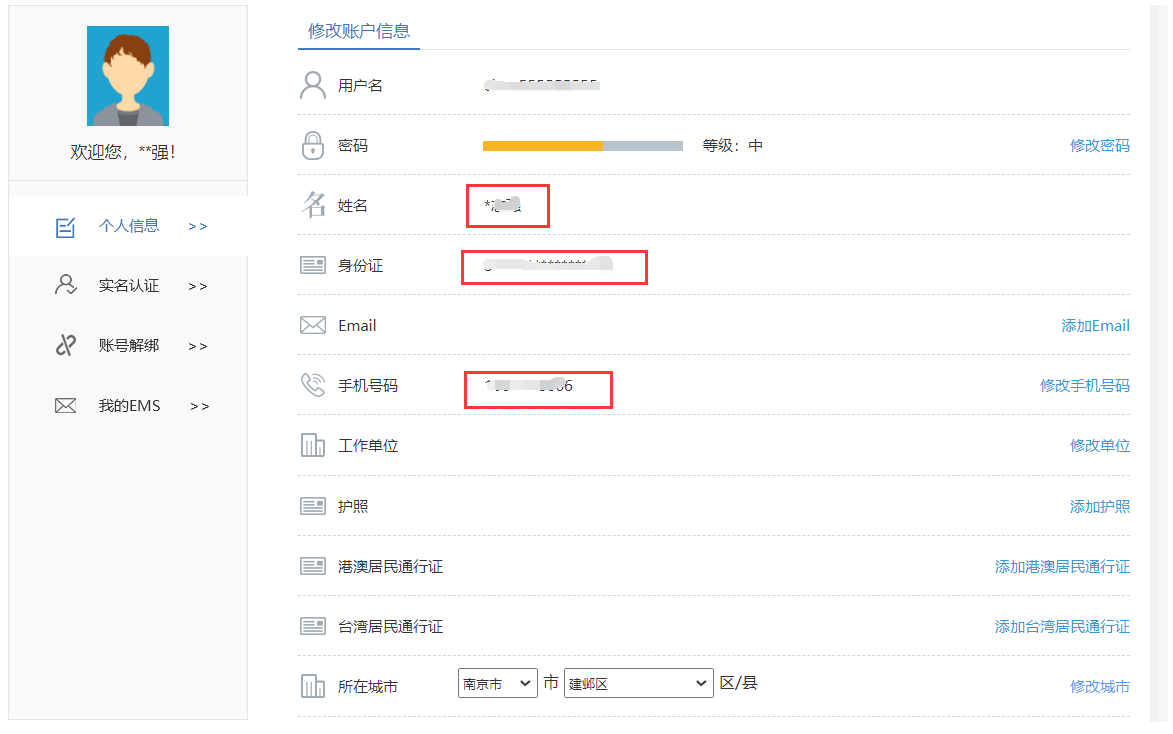Viewport: 1173px width, 734px height.
Task: Click the ID card icon beside 身份证
Action: pos(313,265)
